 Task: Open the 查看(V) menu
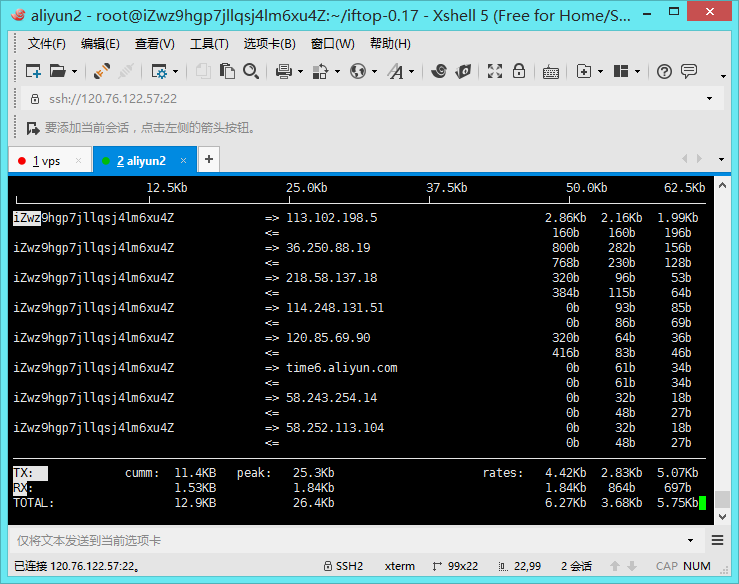point(155,44)
